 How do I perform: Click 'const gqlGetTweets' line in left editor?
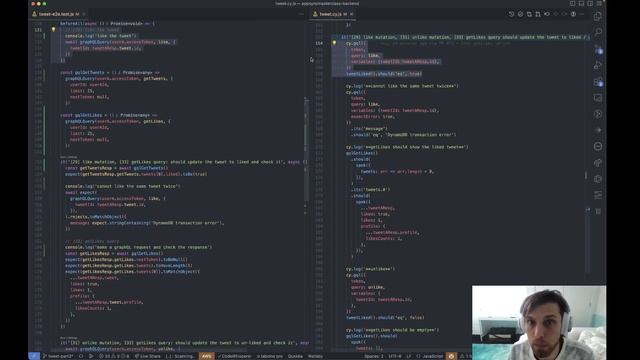coord(110,73)
